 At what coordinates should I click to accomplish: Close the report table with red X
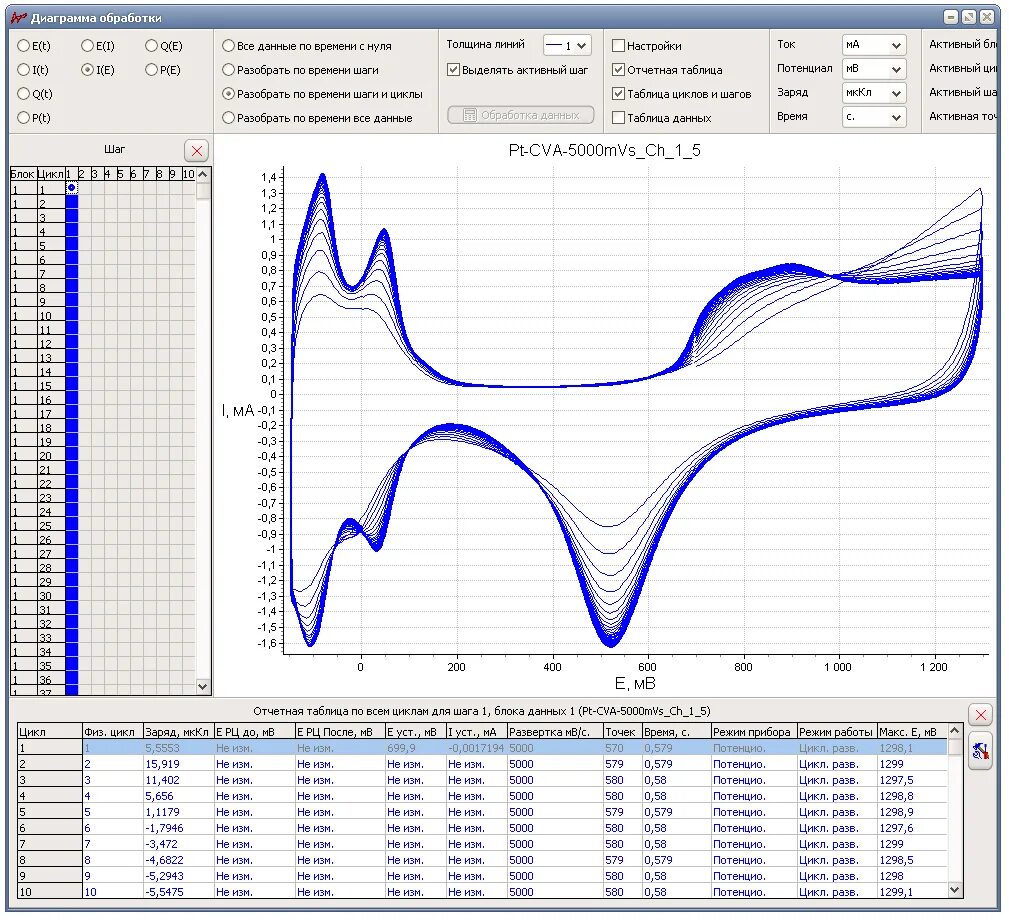(x=980, y=715)
